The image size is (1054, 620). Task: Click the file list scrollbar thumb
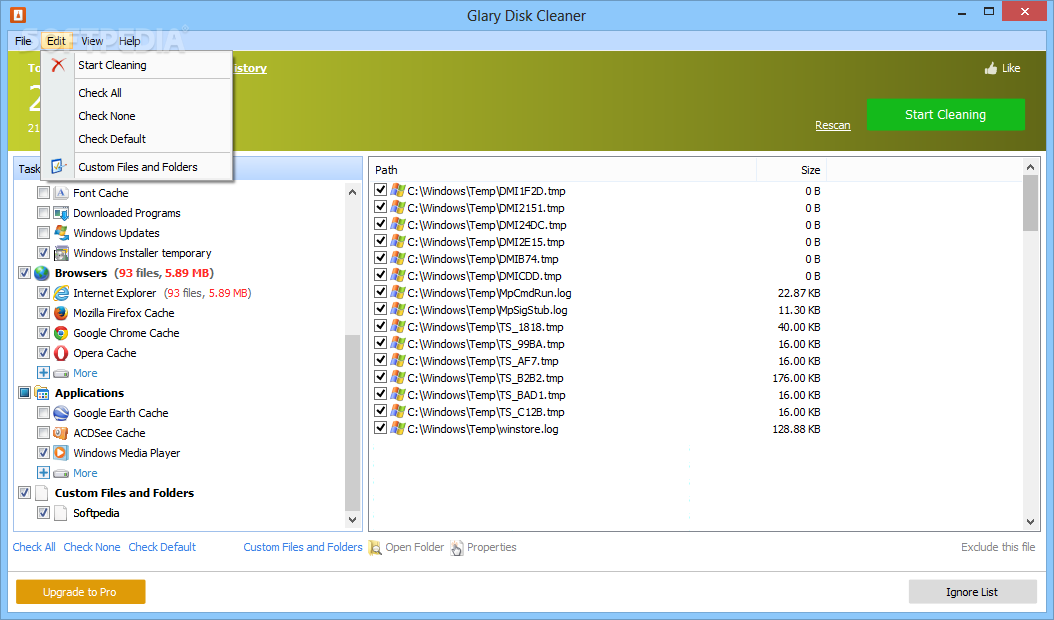click(1030, 203)
